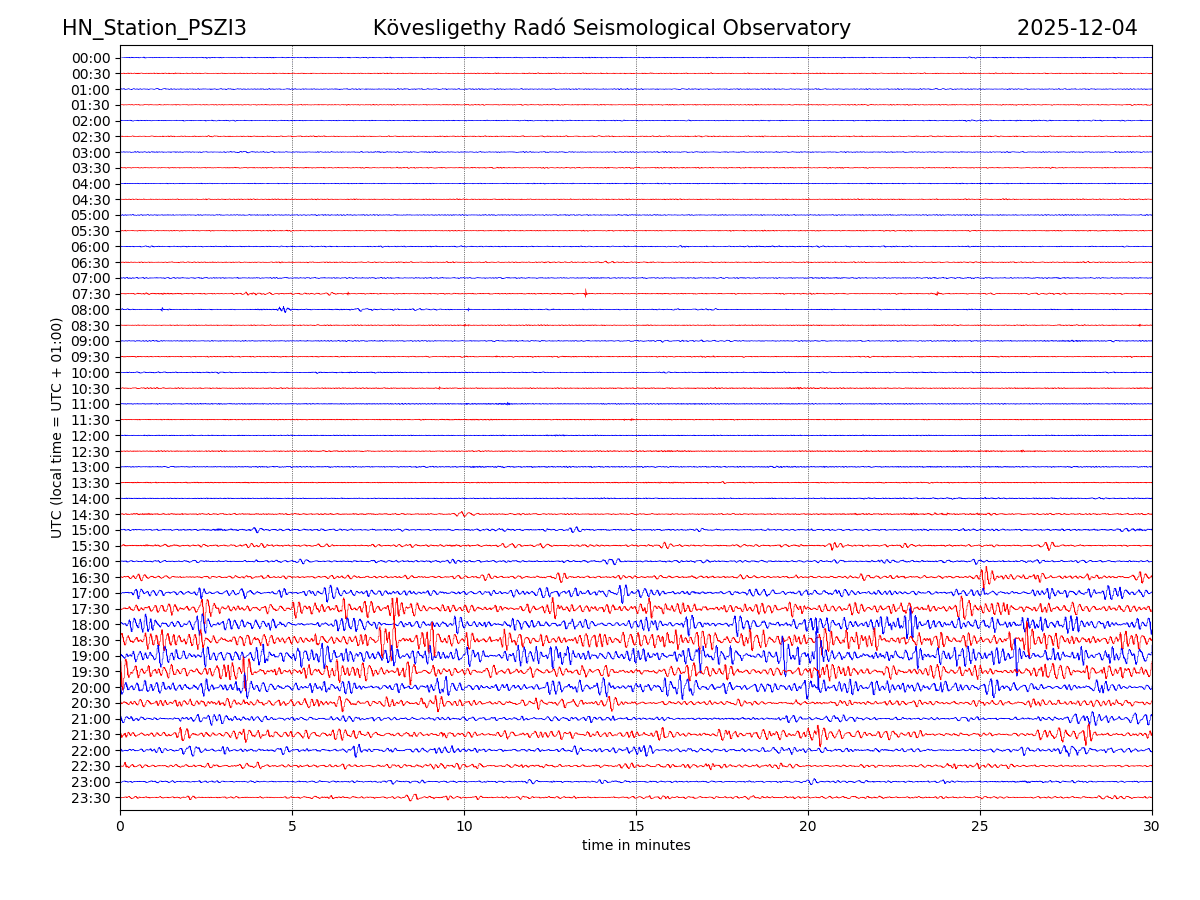Click the red spike on the 07:30 trace
1200x900 pixels.
(586, 293)
